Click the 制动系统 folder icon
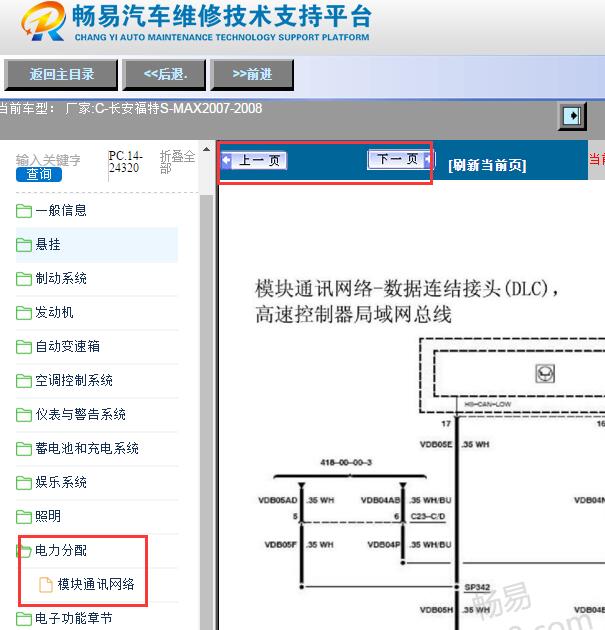The image size is (605, 630). 24,279
